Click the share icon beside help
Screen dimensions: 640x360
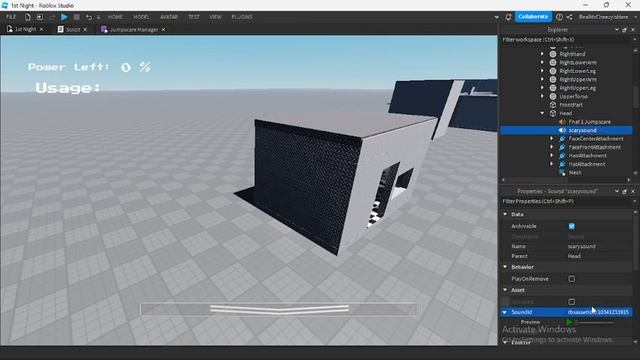[569, 17]
